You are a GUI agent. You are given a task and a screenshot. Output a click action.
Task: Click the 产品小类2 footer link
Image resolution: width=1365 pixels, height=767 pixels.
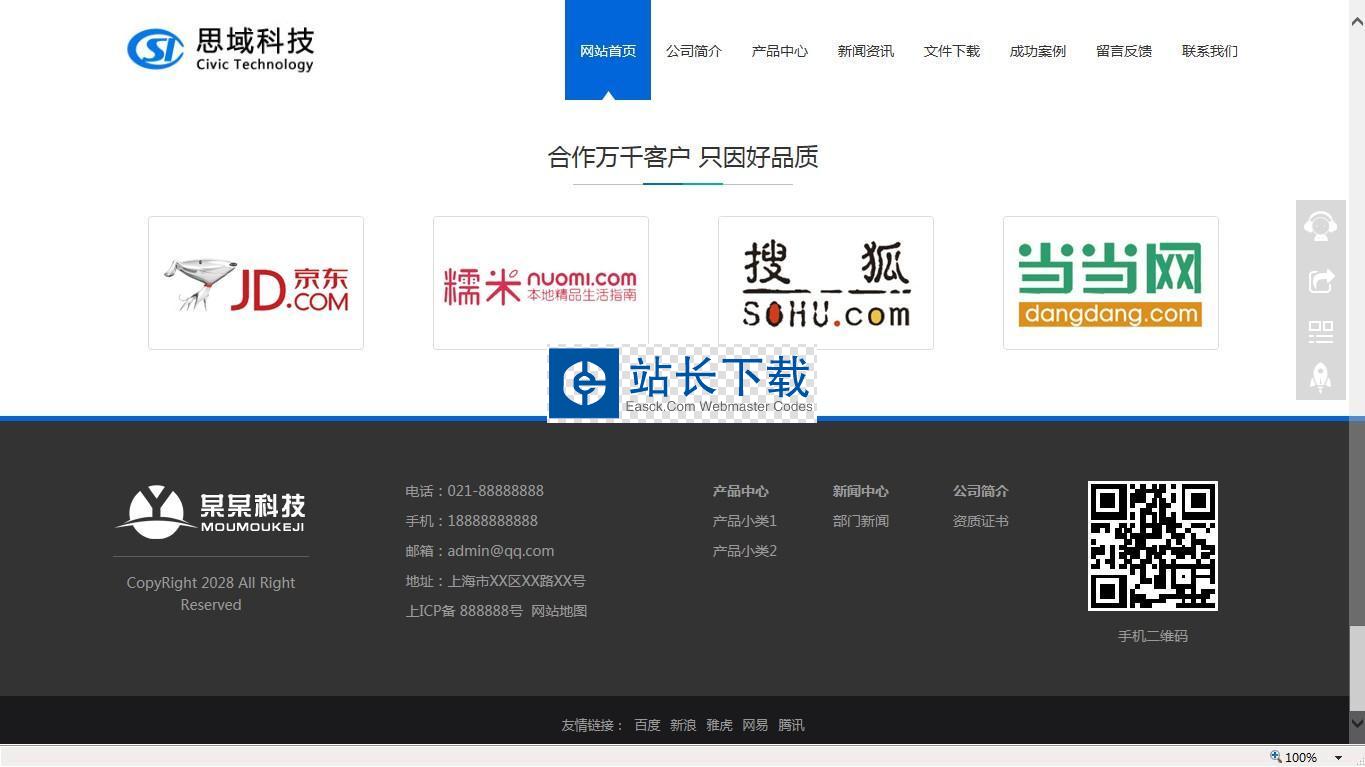pos(745,551)
